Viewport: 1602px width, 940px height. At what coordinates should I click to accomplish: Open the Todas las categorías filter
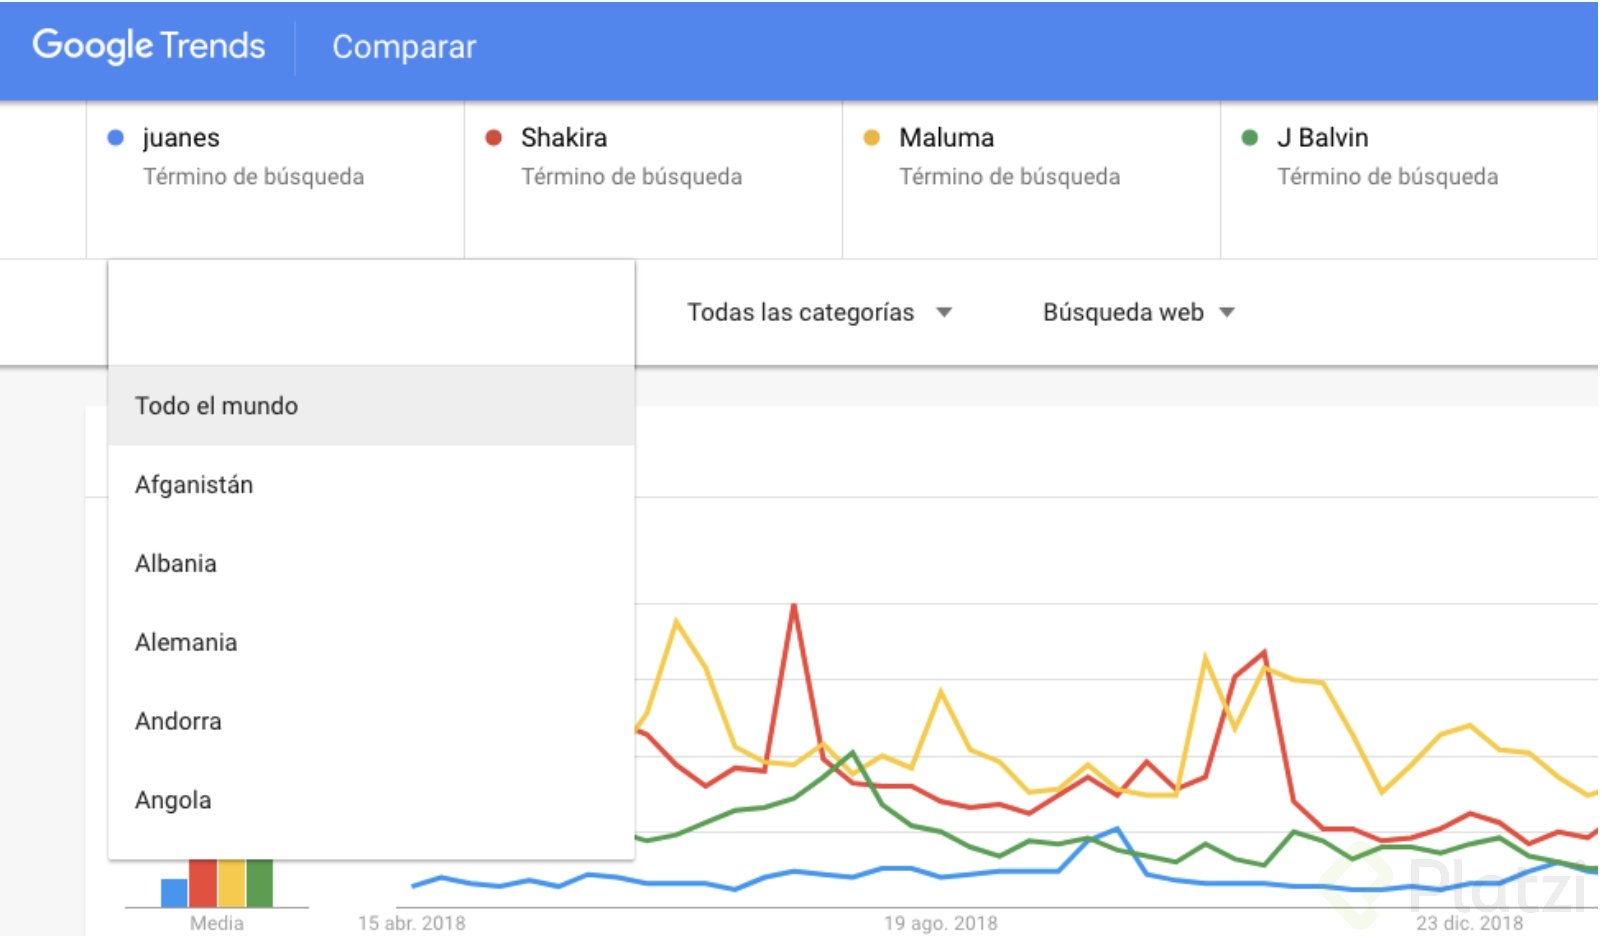819,313
